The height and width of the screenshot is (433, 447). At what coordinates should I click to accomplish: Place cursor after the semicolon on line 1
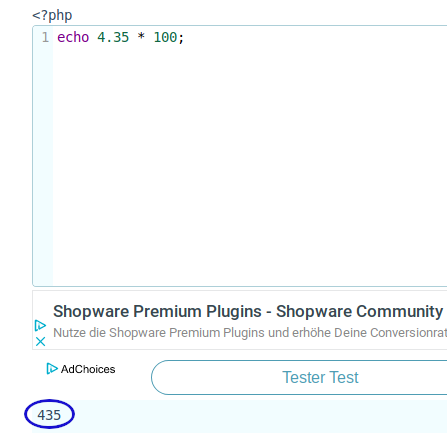185,37
